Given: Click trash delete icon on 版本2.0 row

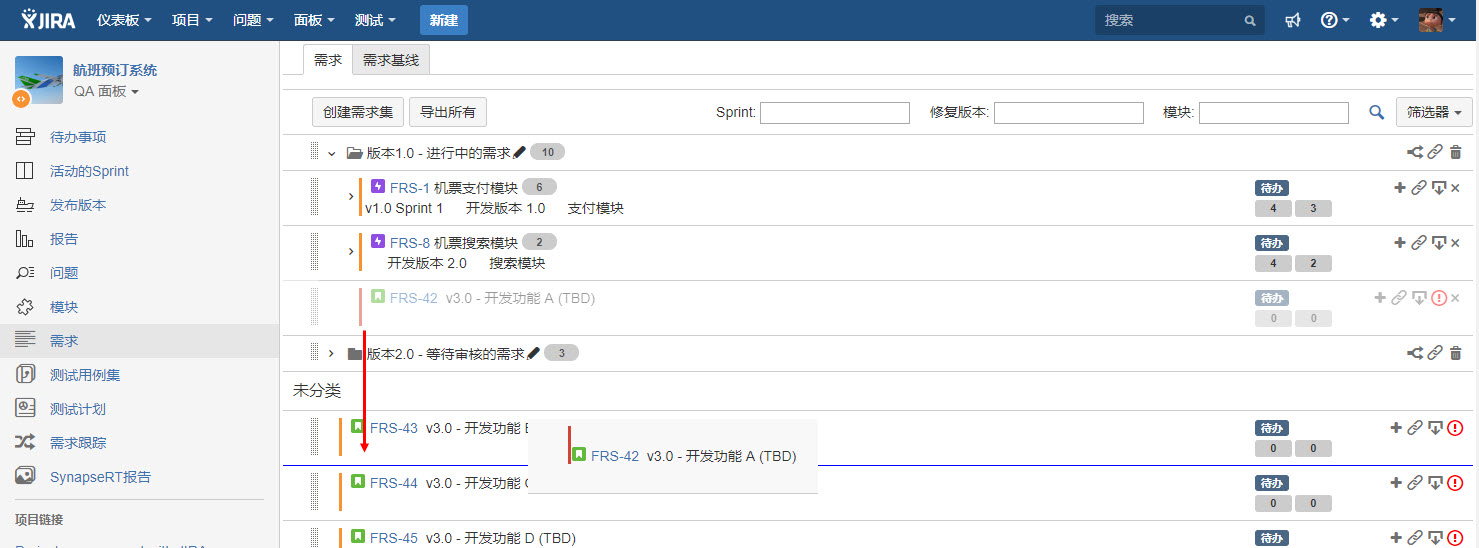Looking at the screenshot, I should coord(1456,353).
